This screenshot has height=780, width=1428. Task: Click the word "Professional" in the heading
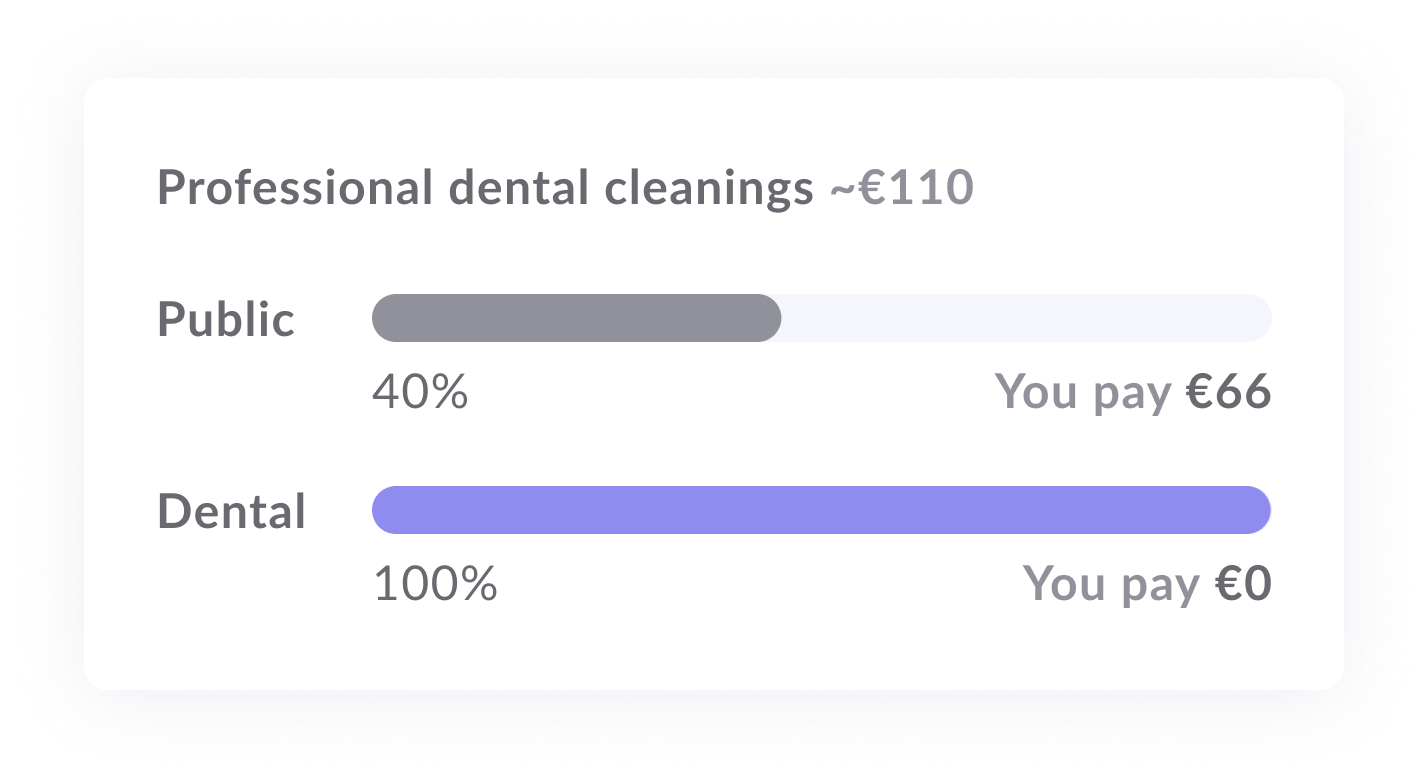click(x=295, y=188)
